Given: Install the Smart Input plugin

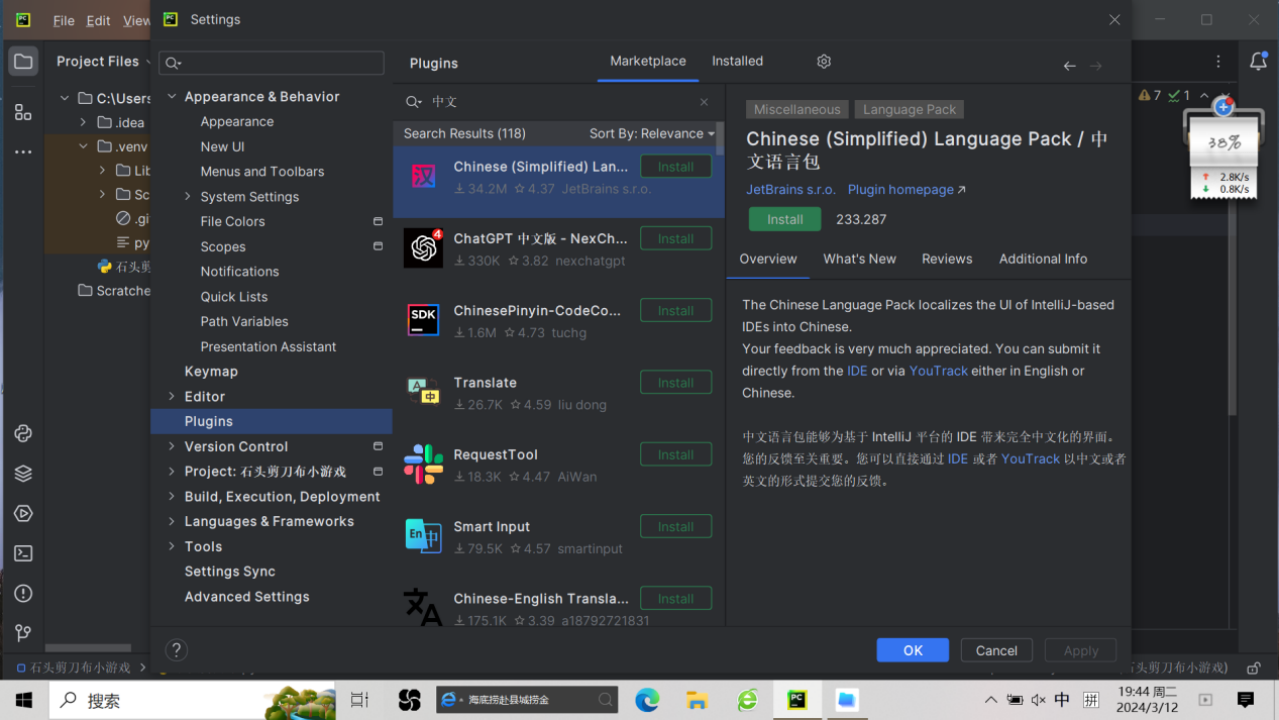Looking at the screenshot, I should pos(676,527).
